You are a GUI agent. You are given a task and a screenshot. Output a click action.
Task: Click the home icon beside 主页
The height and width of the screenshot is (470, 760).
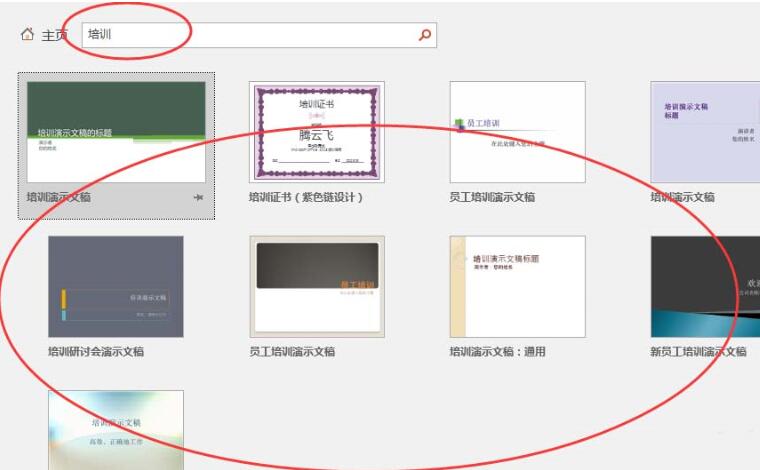pos(27,34)
